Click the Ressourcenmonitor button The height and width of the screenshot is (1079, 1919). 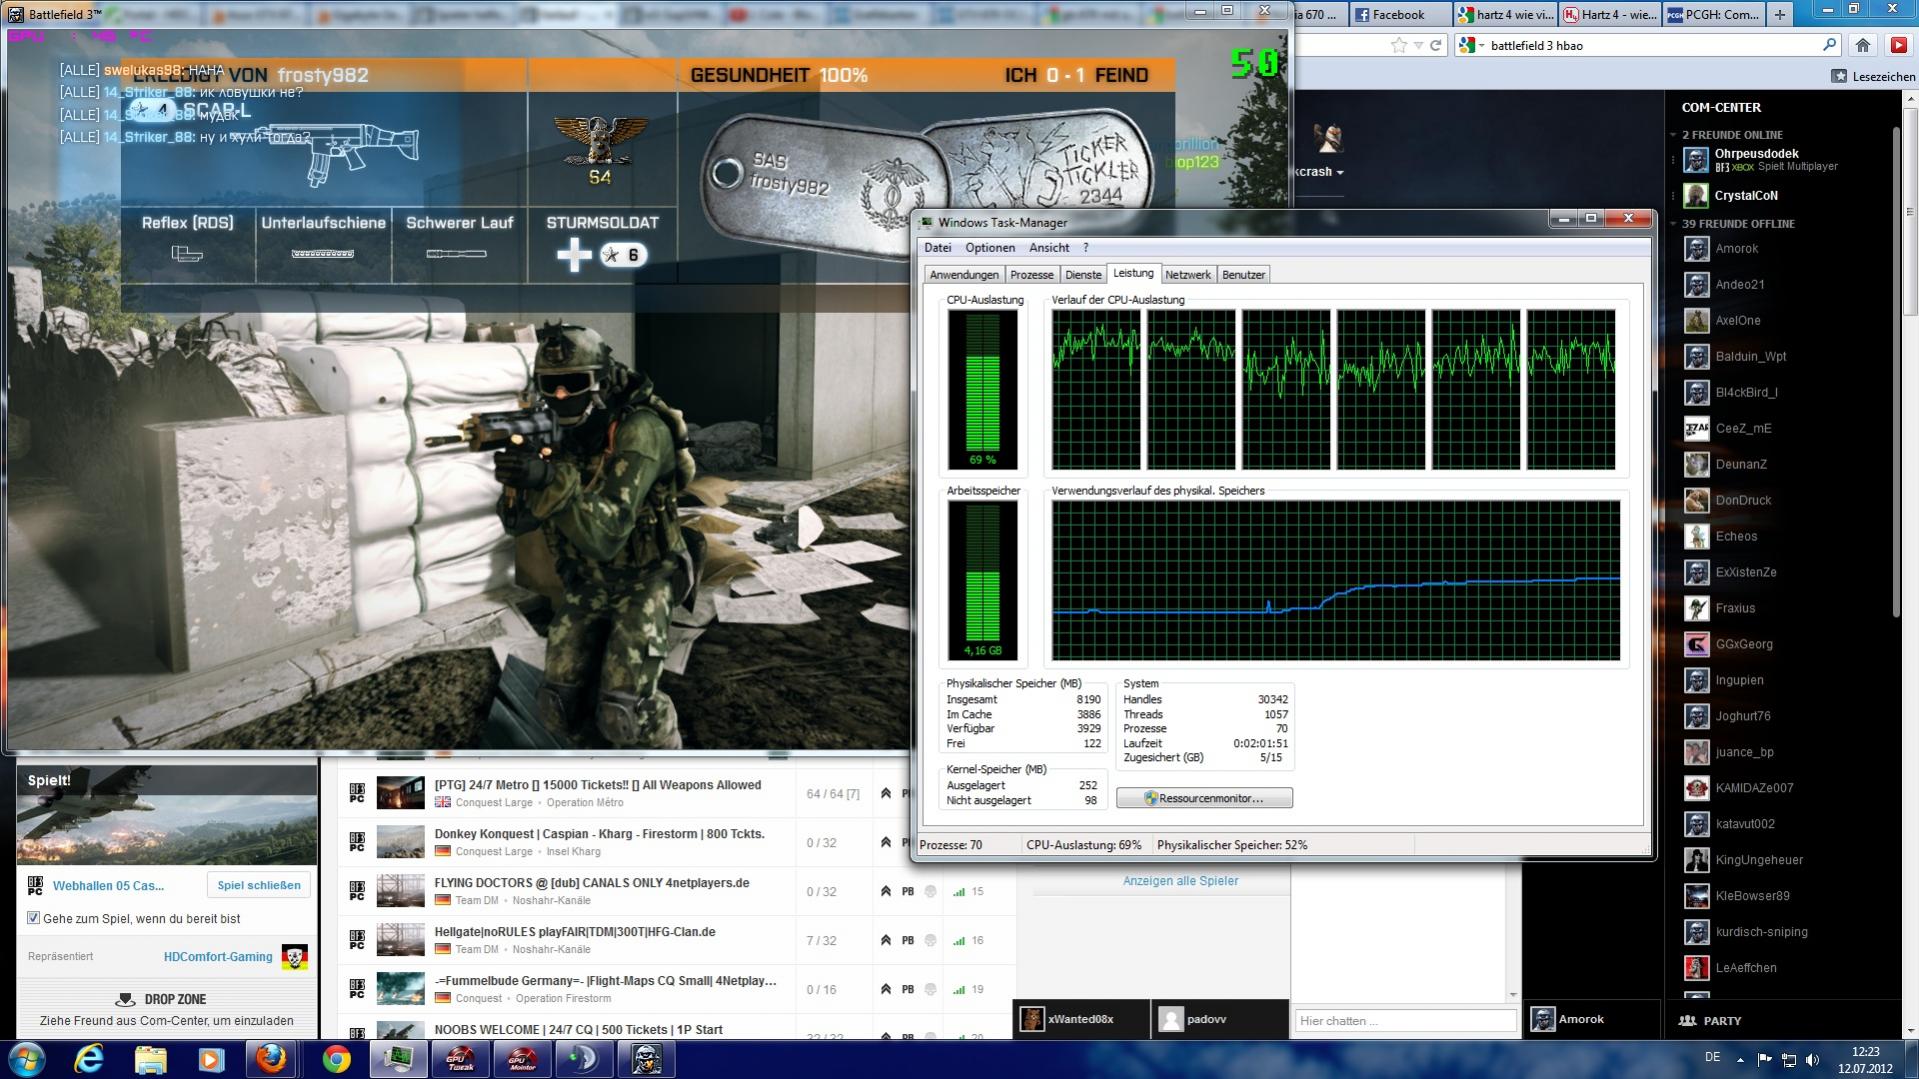coord(1204,798)
